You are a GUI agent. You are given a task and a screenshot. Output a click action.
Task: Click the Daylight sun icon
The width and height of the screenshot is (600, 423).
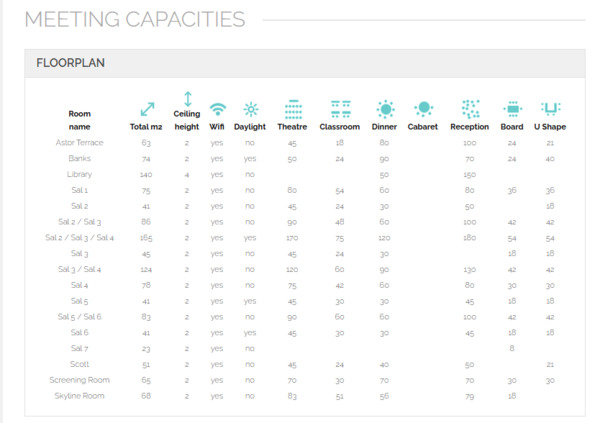coord(250,109)
